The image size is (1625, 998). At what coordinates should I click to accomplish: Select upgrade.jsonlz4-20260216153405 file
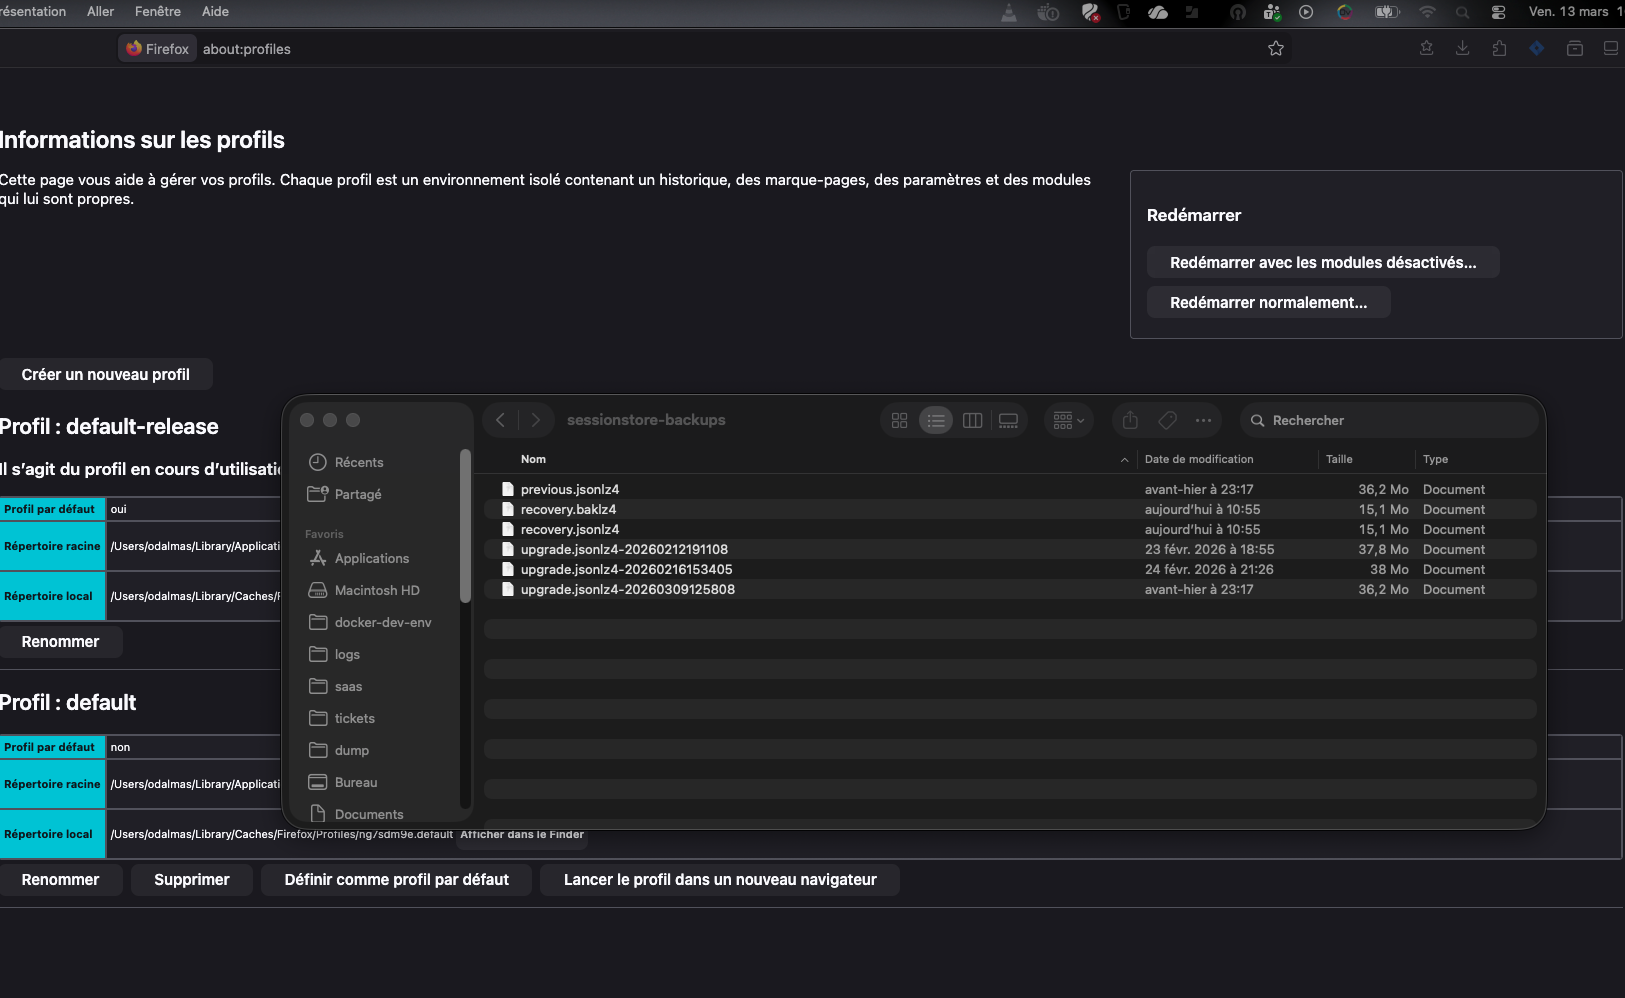[x=1010, y=569]
